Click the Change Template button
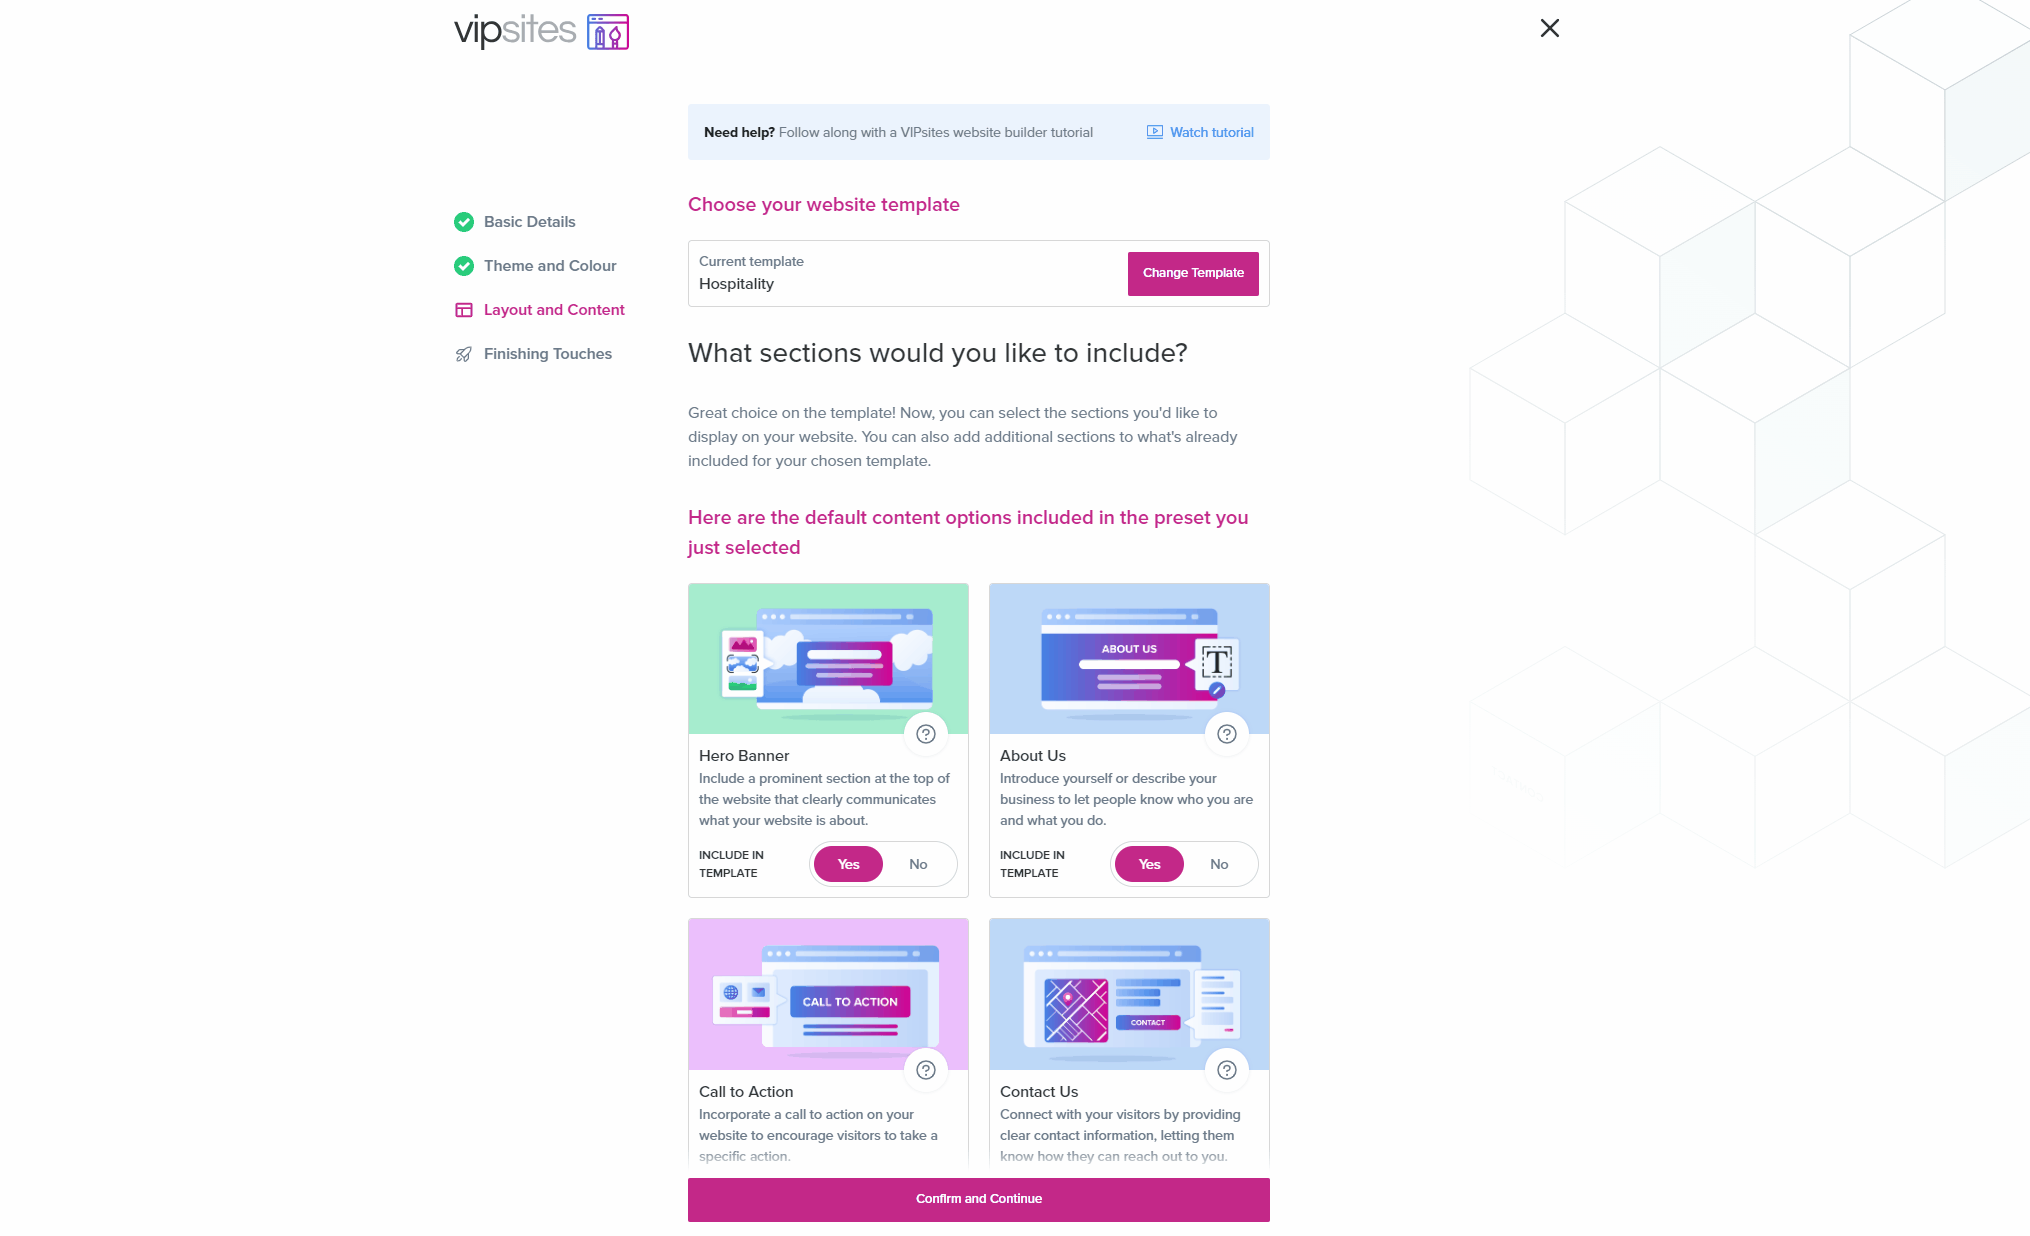 [1192, 273]
